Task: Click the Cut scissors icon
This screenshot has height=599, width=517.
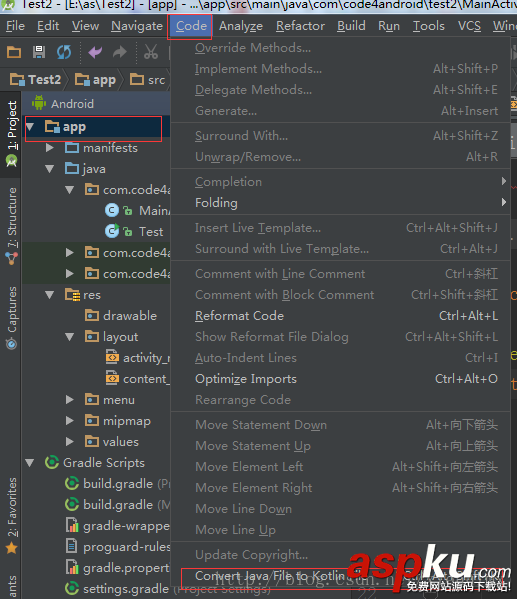Action: [x=151, y=52]
